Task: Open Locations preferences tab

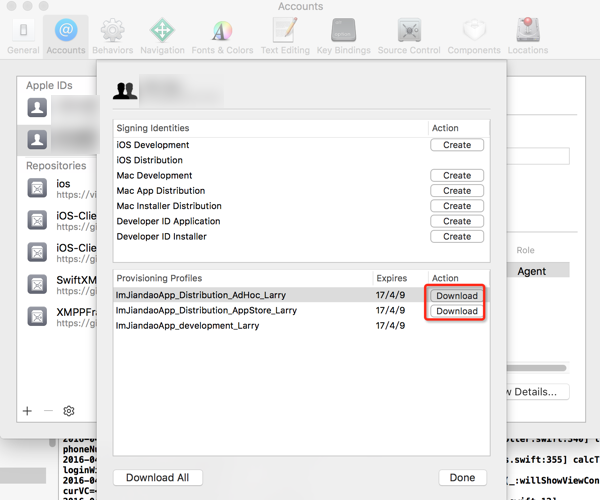Action: pos(528,37)
